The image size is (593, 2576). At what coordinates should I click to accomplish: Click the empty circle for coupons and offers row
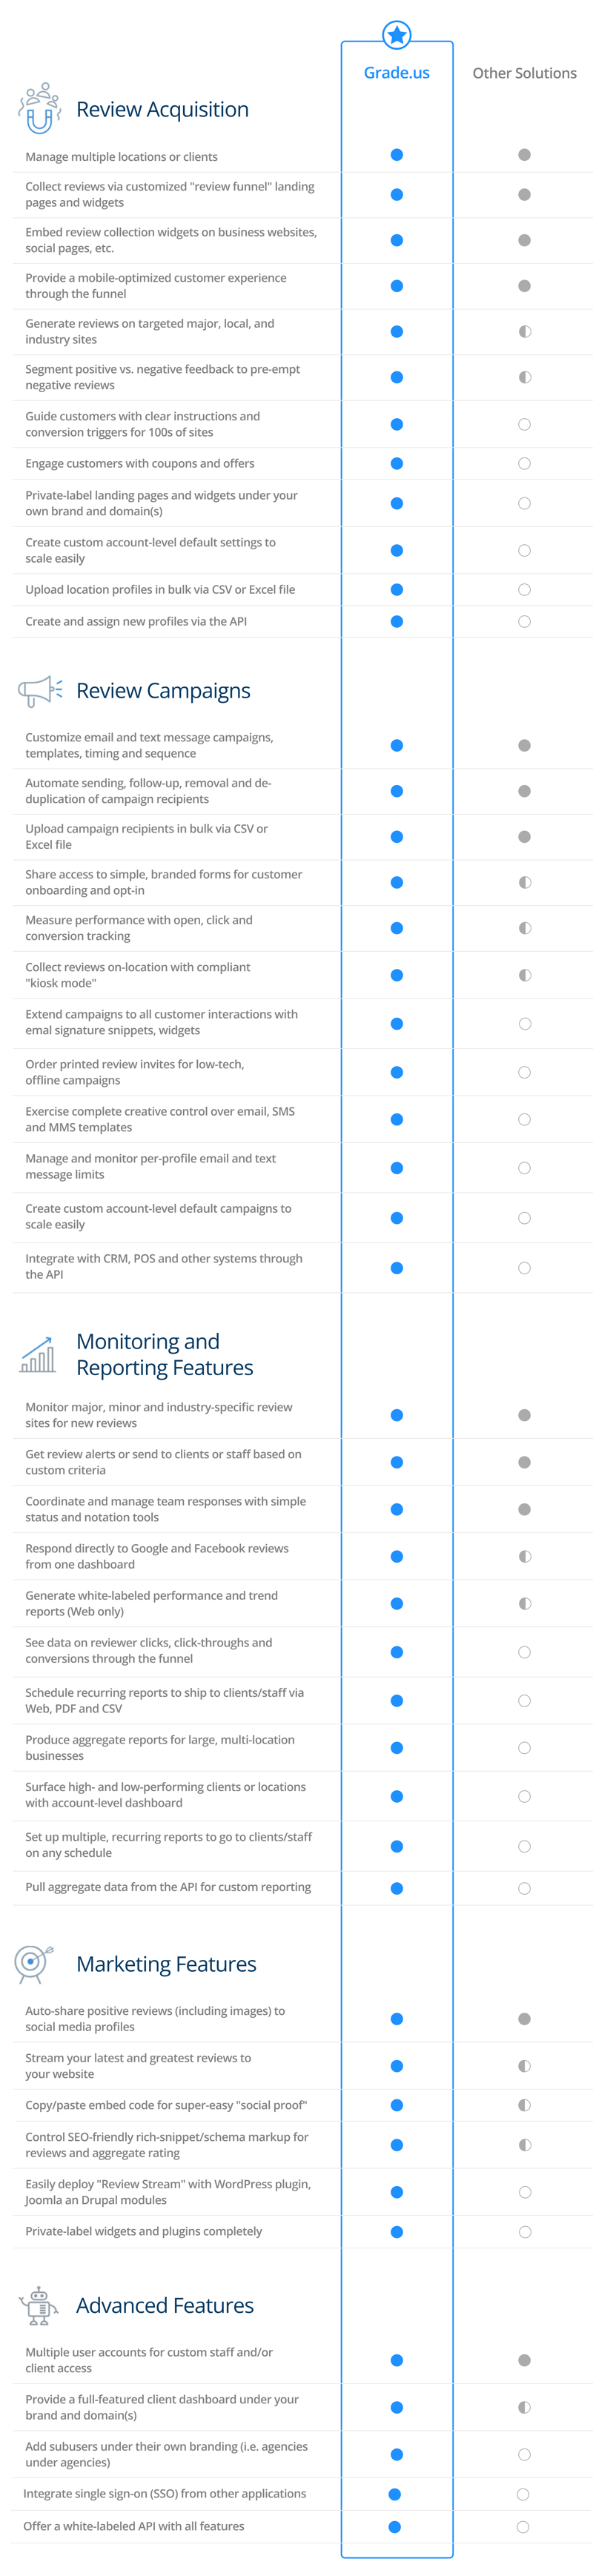525,464
